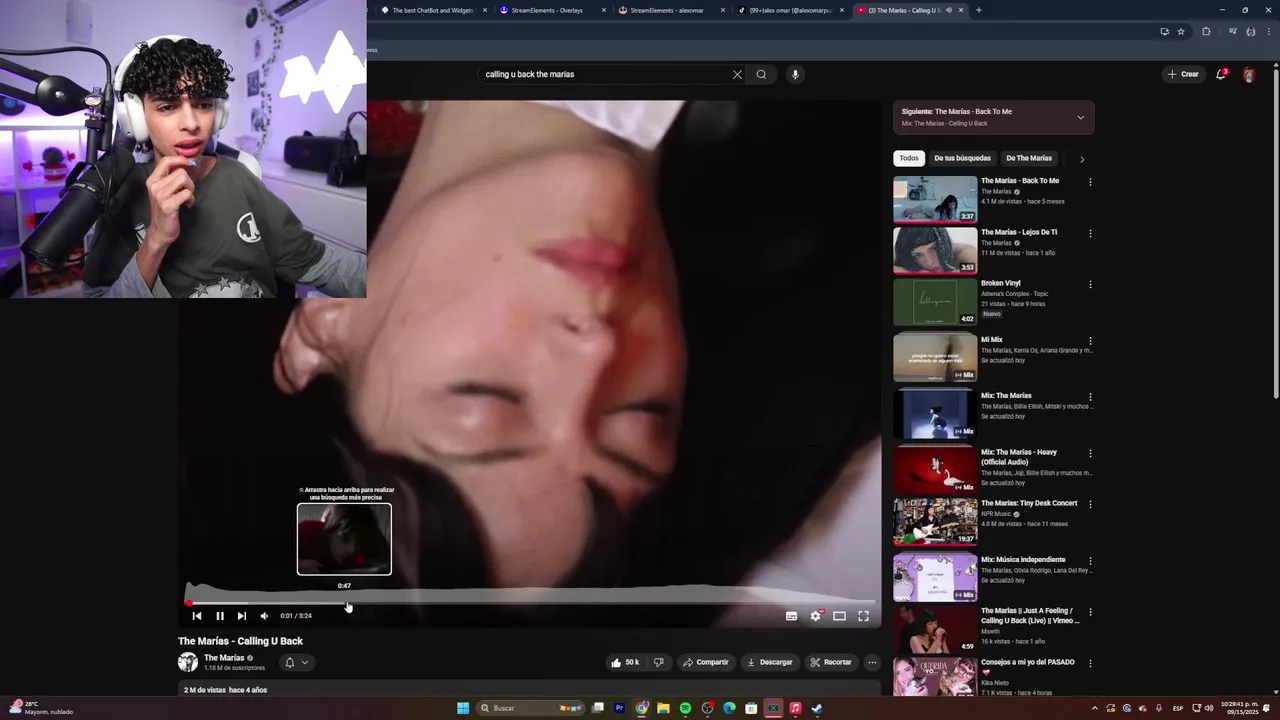Open Premiere Pro from the taskbar

[619, 708]
